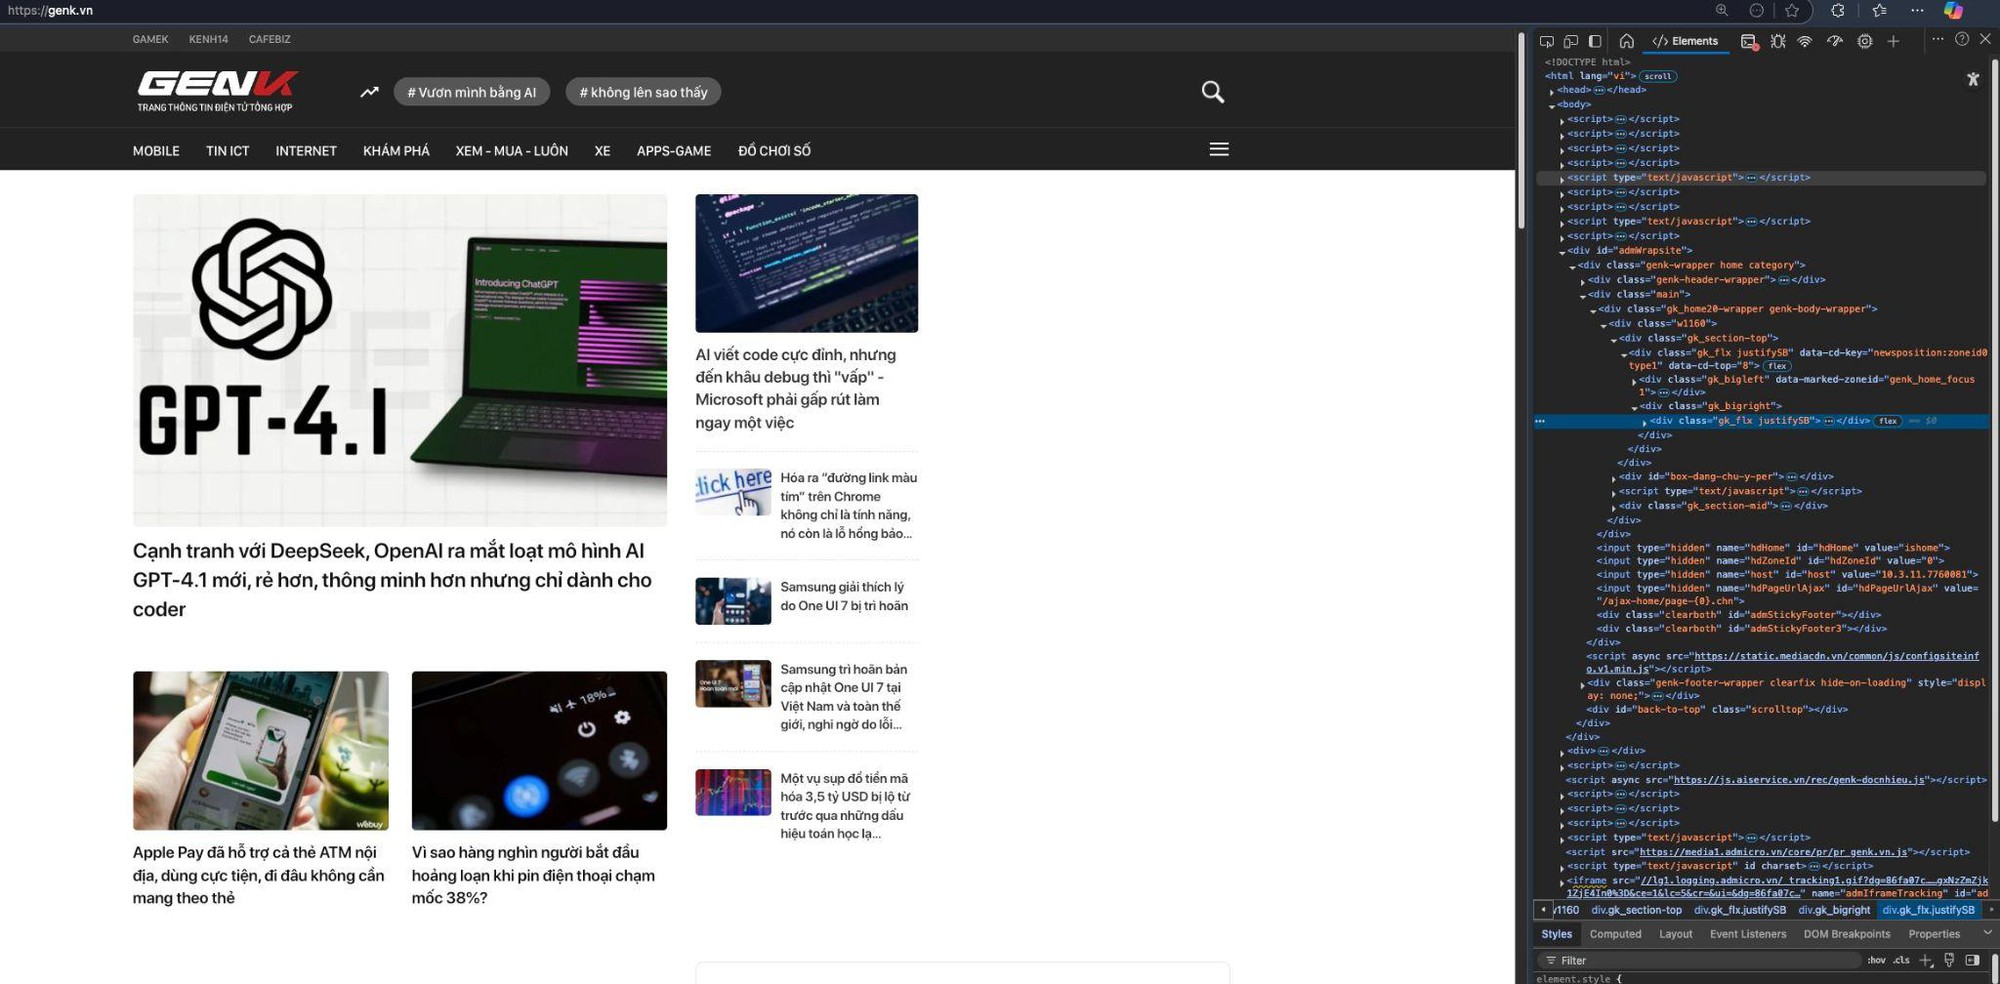Switch to the Layout tab
Image resolution: width=2000 pixels, height=984 pixels.
[1675, 934]
